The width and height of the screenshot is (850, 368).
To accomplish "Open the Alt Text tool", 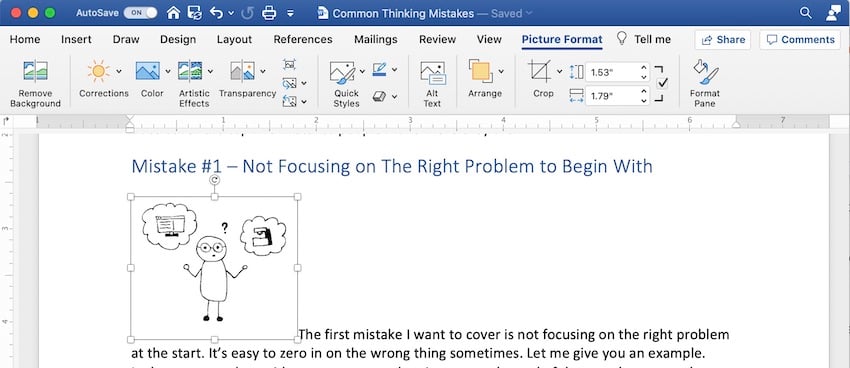I will click(x=433, y=83).
